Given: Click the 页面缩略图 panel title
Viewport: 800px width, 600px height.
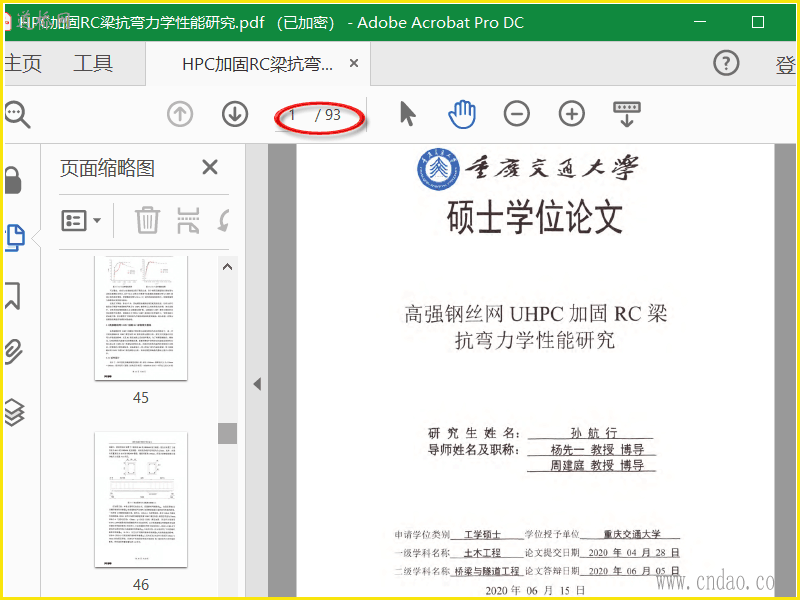Looking at the screenshot, I should (x=107, y=168).
